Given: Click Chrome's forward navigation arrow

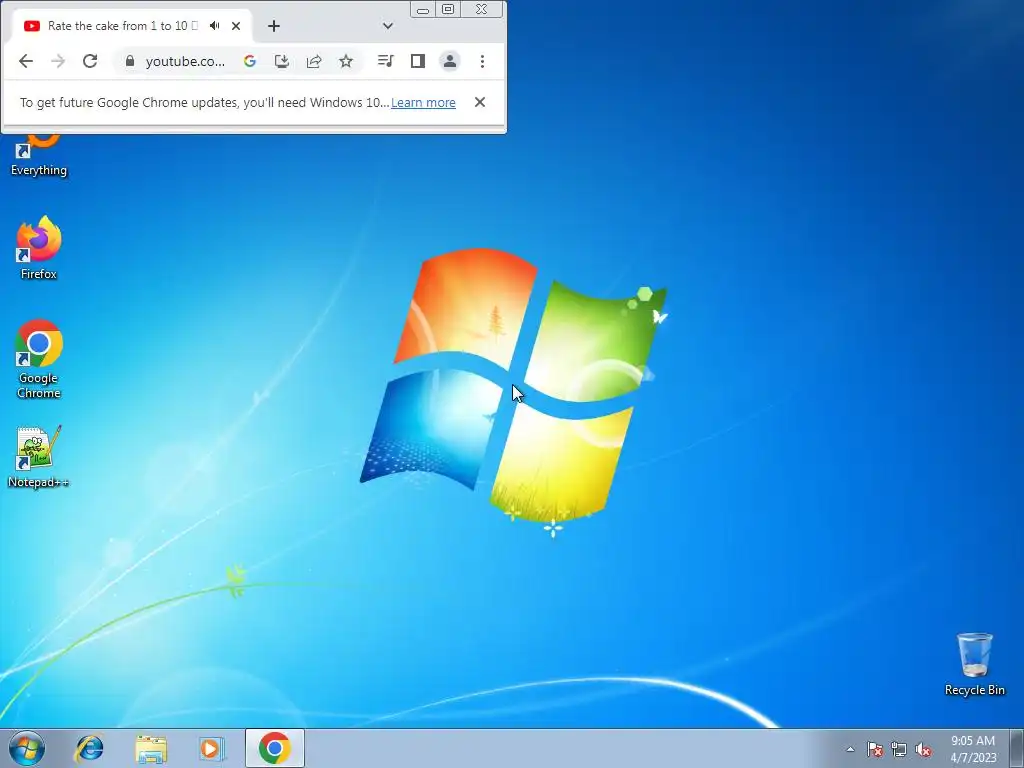Looking at the screenshot, I should pos(58,61).
